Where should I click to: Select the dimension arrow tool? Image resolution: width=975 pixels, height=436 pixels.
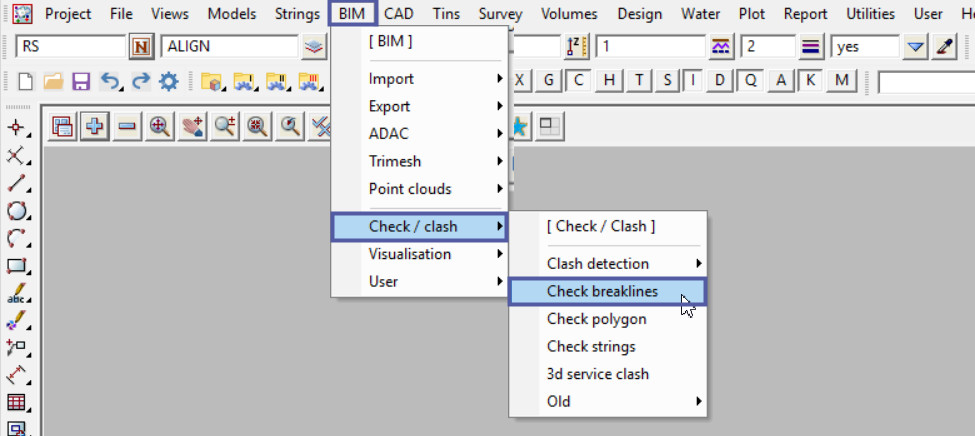17,375
